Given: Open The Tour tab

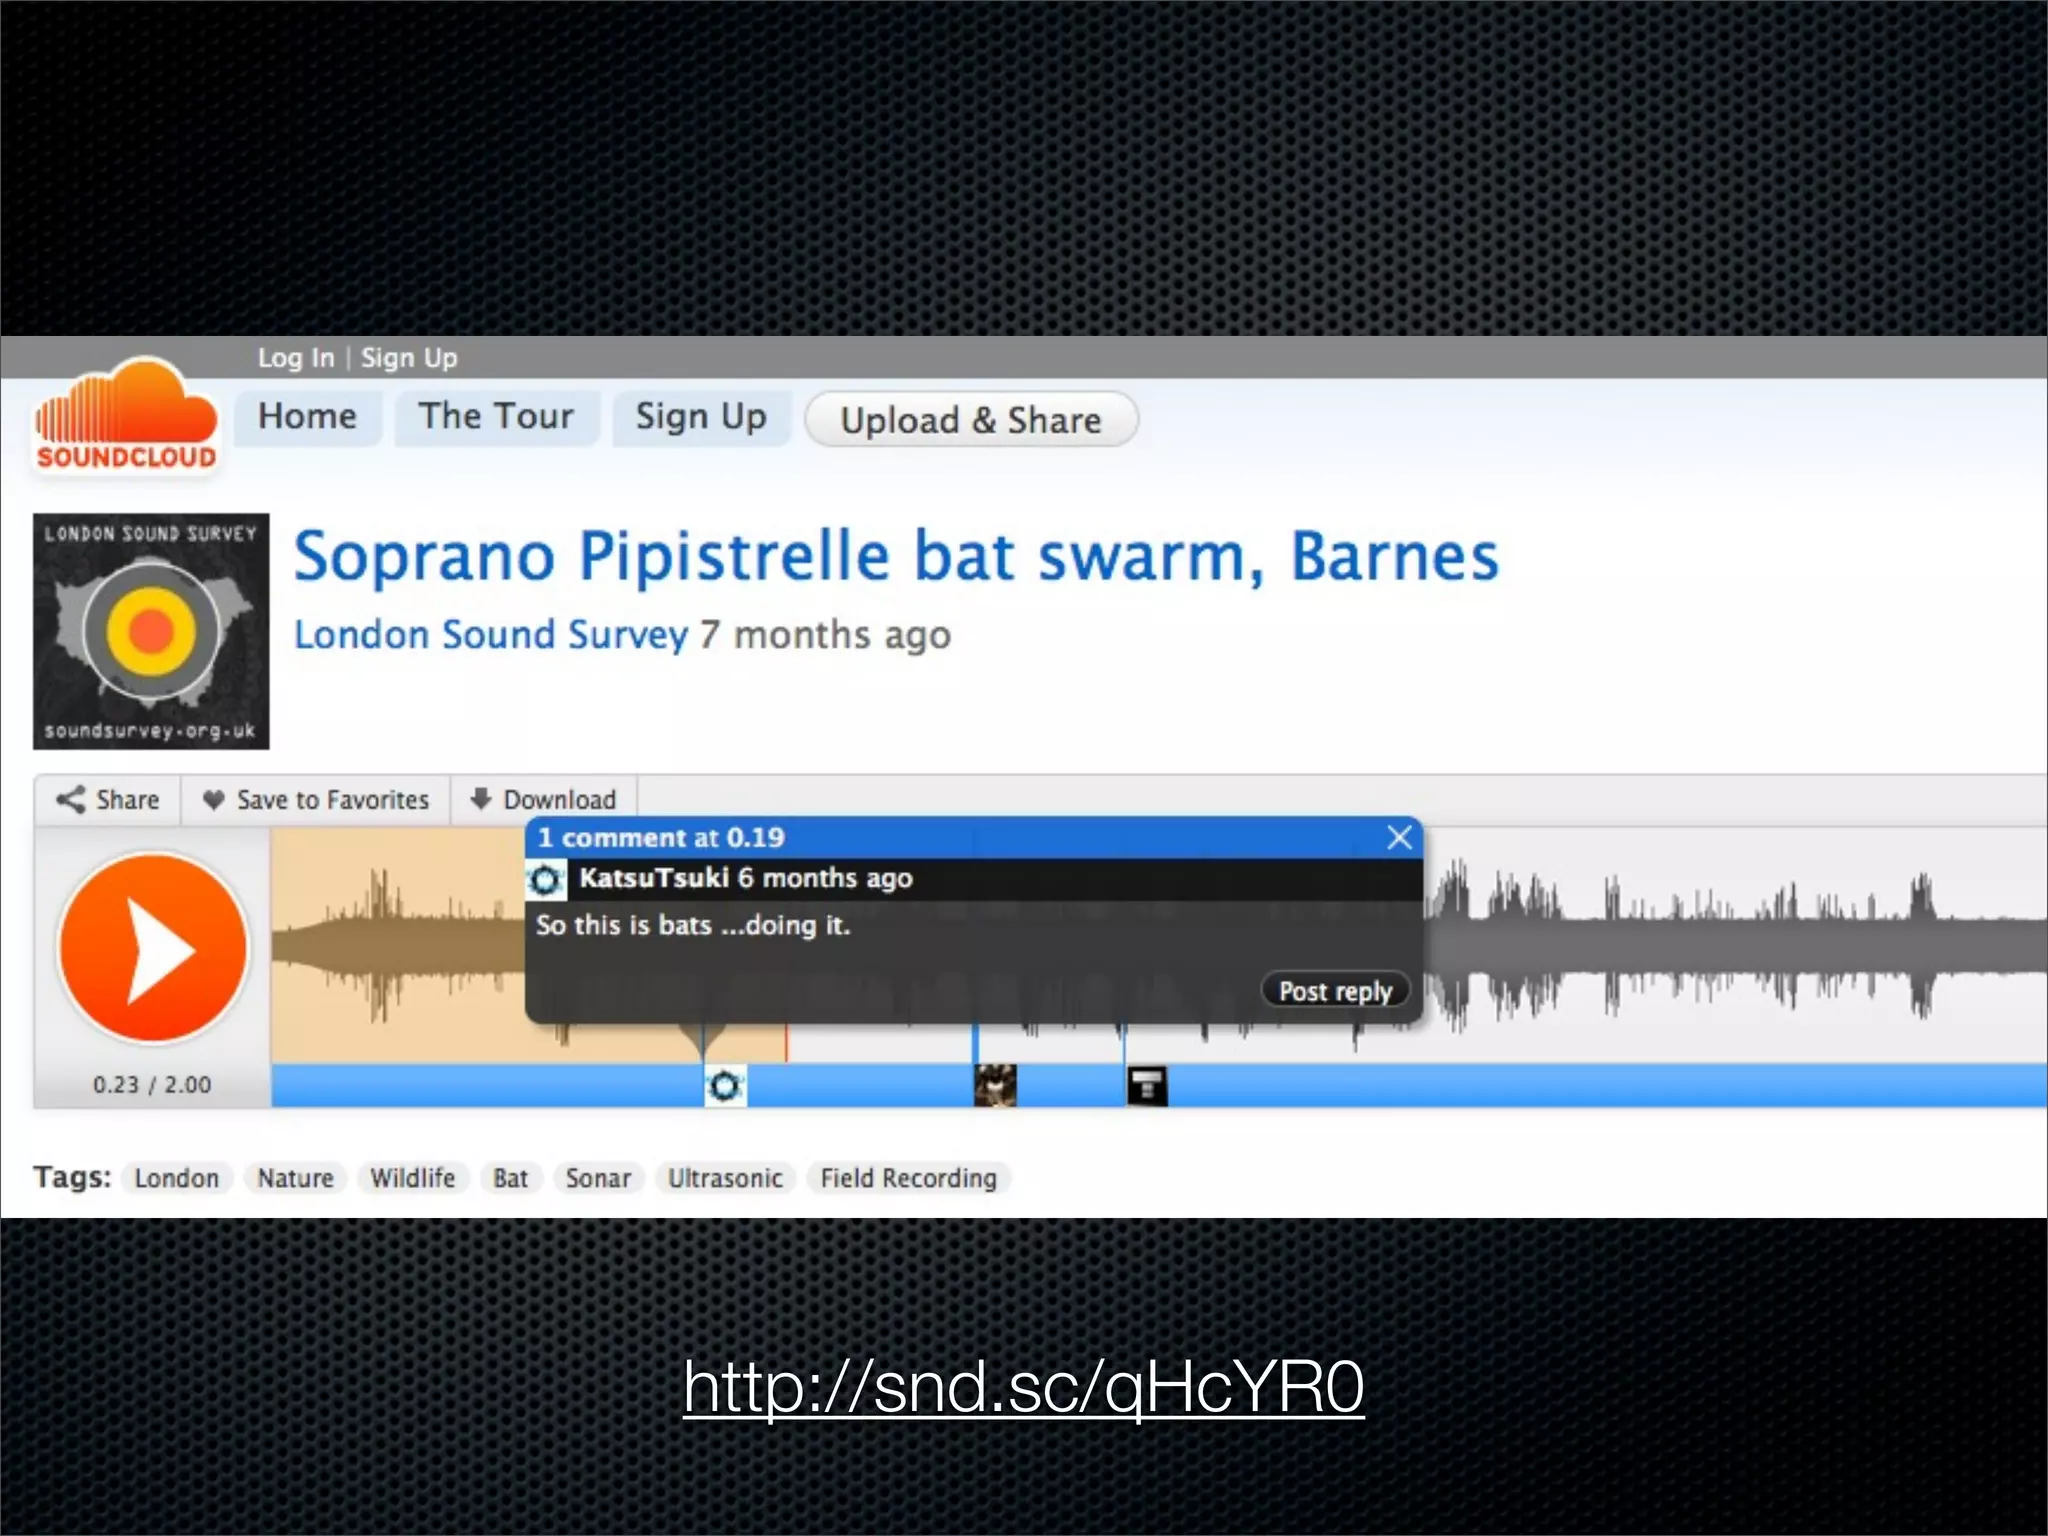Looking at the screenshot, I should (x=496, y=417).
